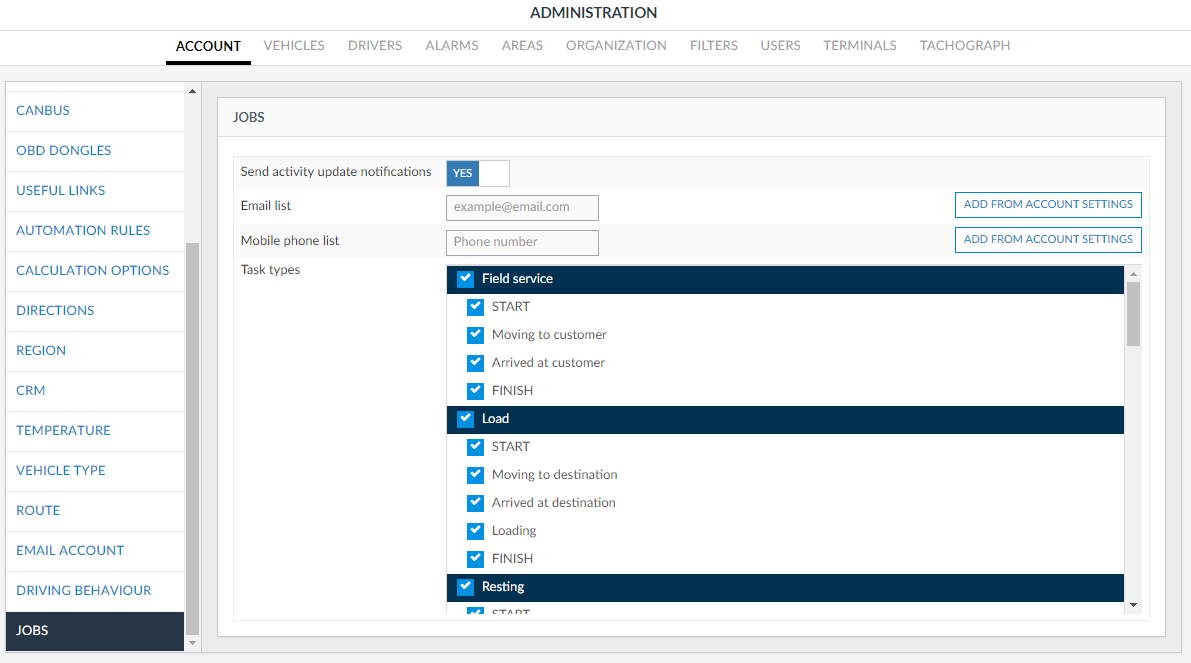
Task: Click the sidebar scroll up arrow
Action: [193, 92]
